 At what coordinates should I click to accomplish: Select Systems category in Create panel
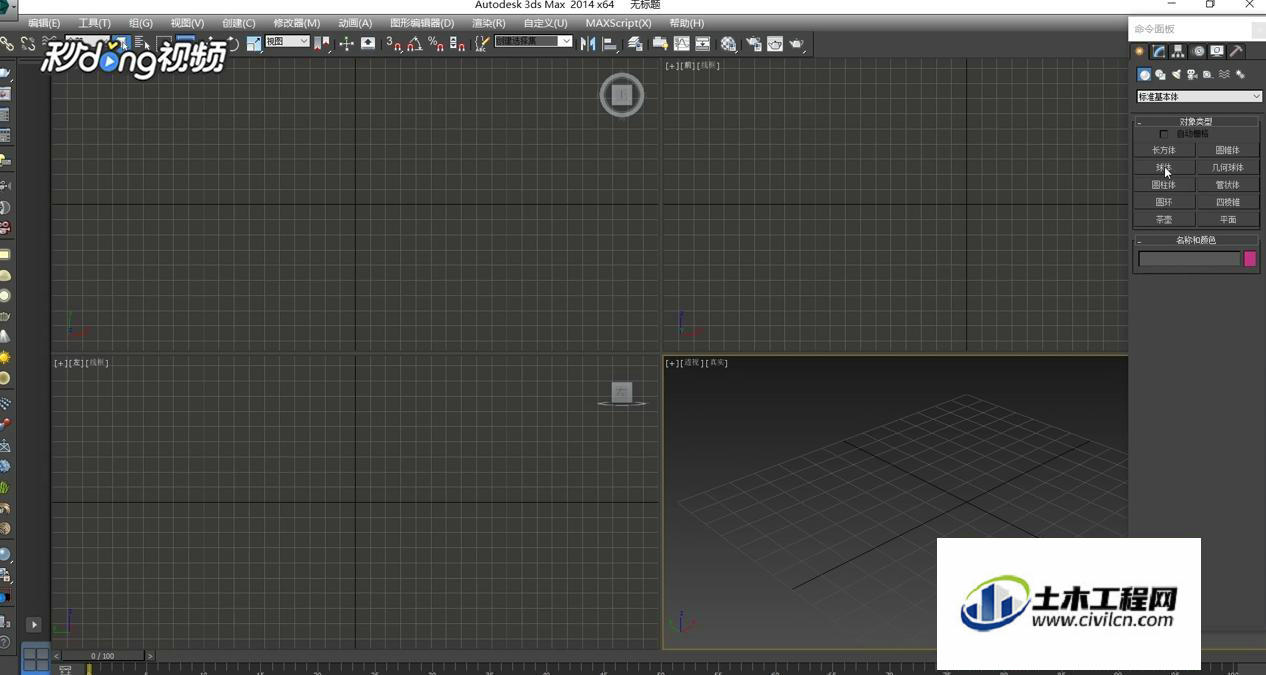1240,74
